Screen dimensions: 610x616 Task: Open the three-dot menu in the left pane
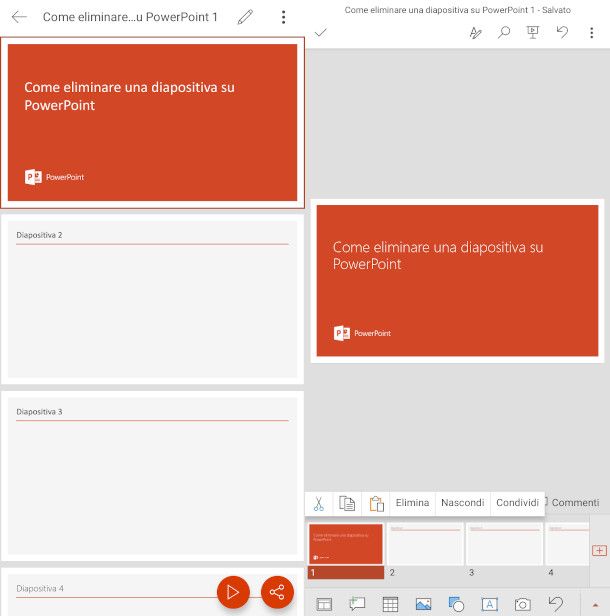tap(283, 17)
